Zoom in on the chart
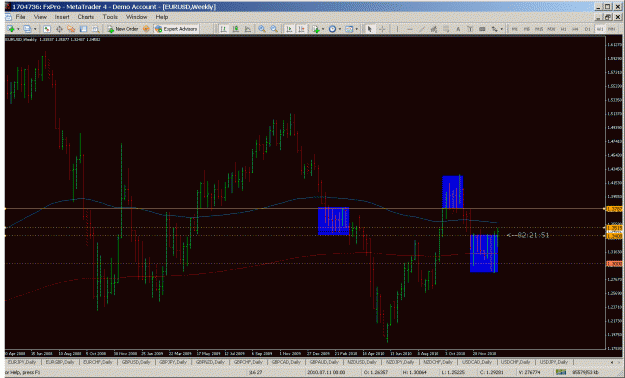 coord(262,29)
